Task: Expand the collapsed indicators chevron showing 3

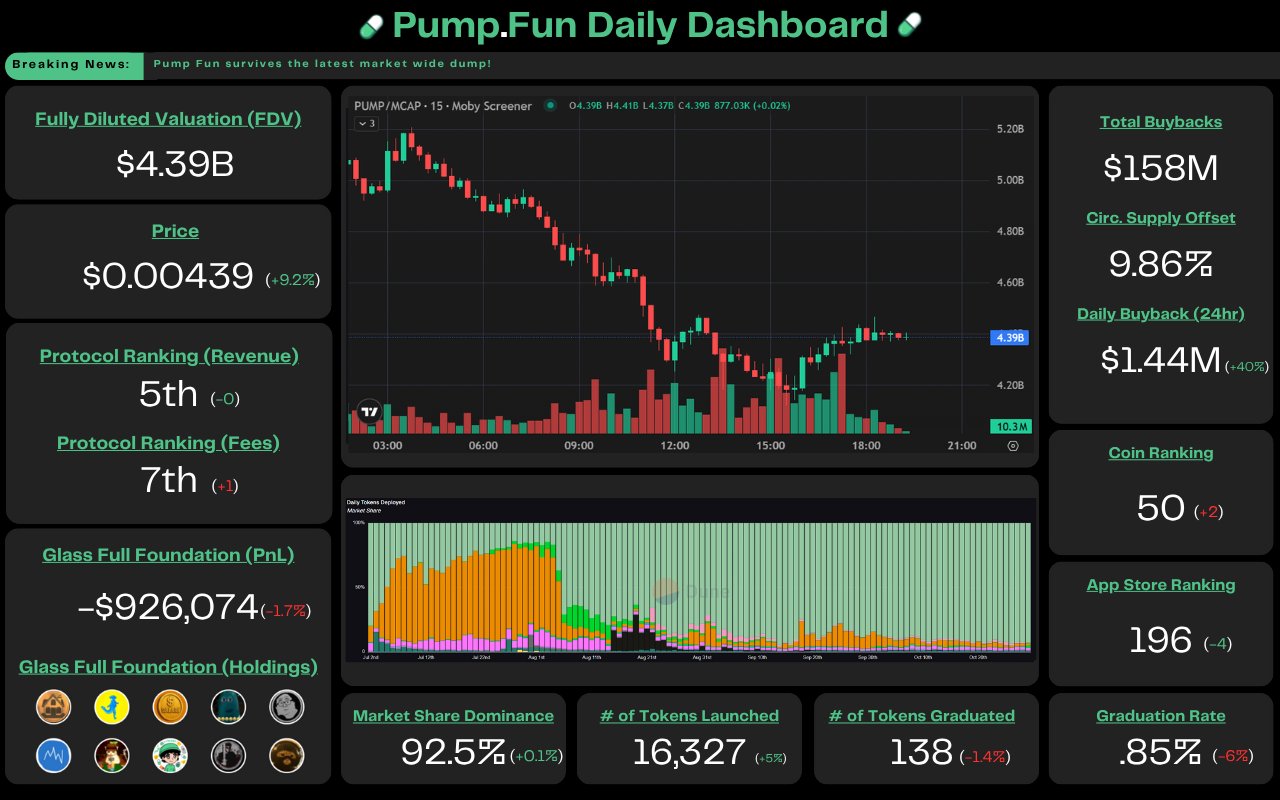Action: (365, 123)
